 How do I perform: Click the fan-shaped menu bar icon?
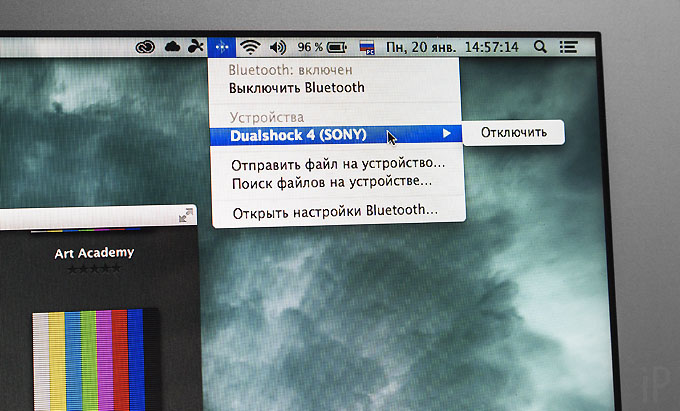(195, 46)
